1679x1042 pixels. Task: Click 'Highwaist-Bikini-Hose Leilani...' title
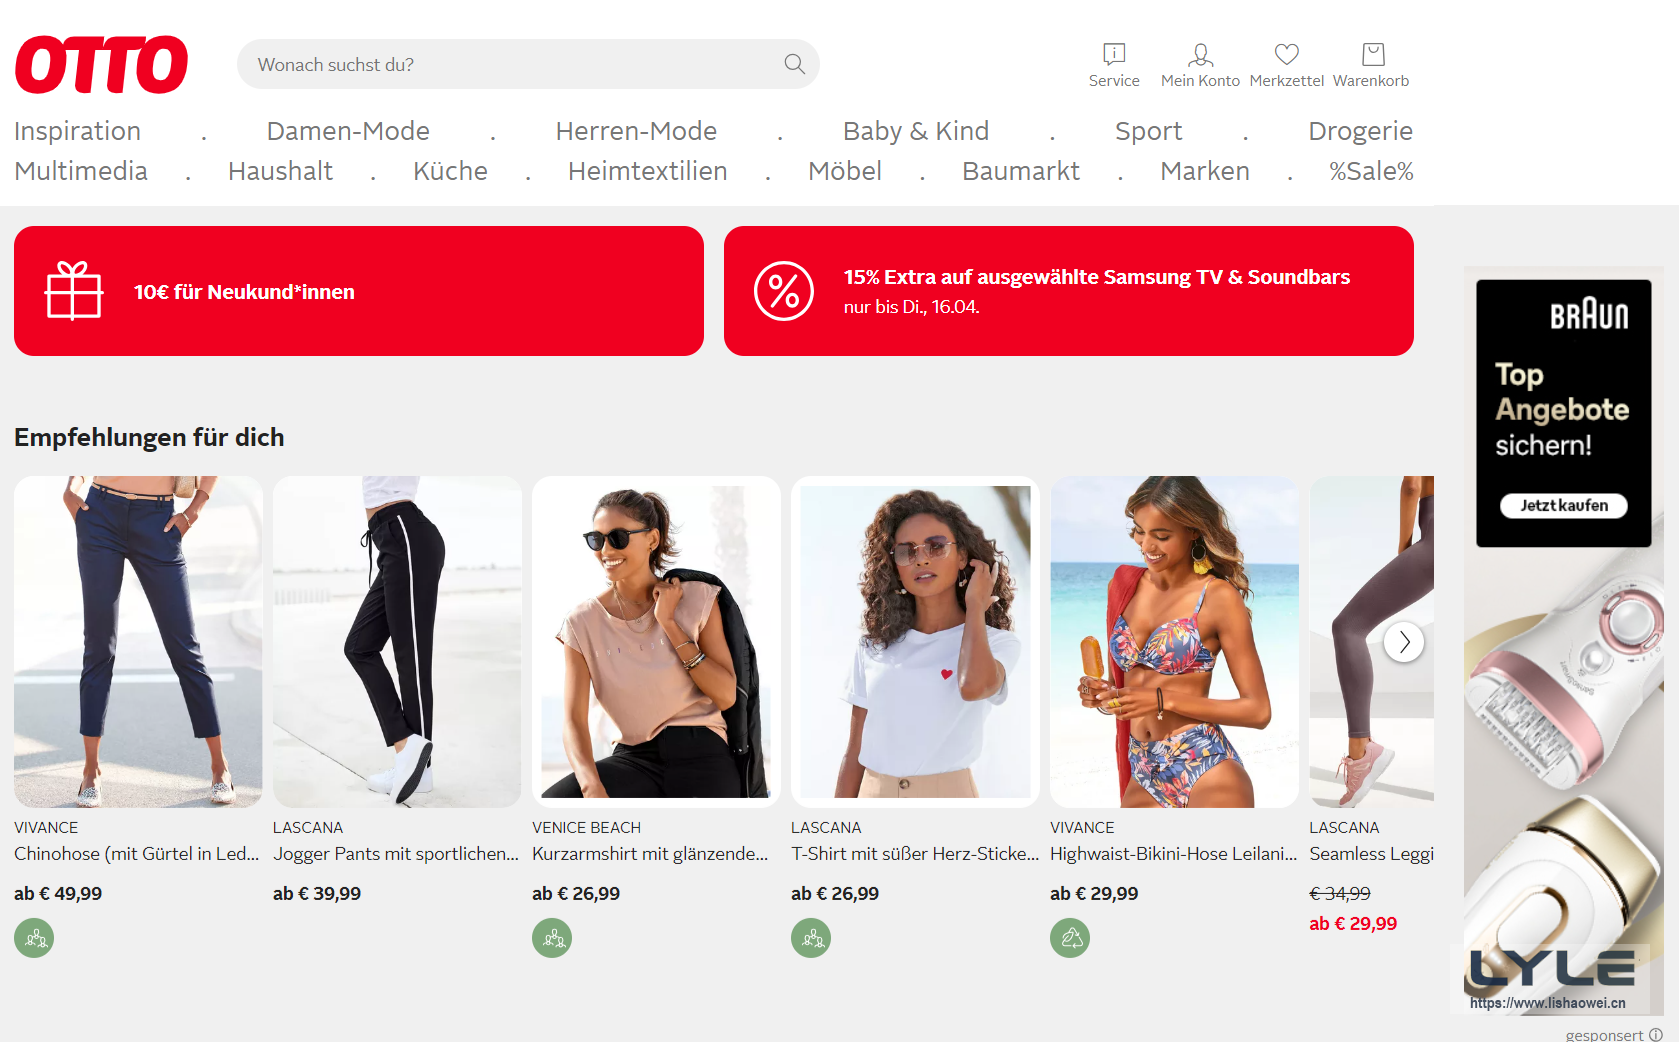(1173, 854)
